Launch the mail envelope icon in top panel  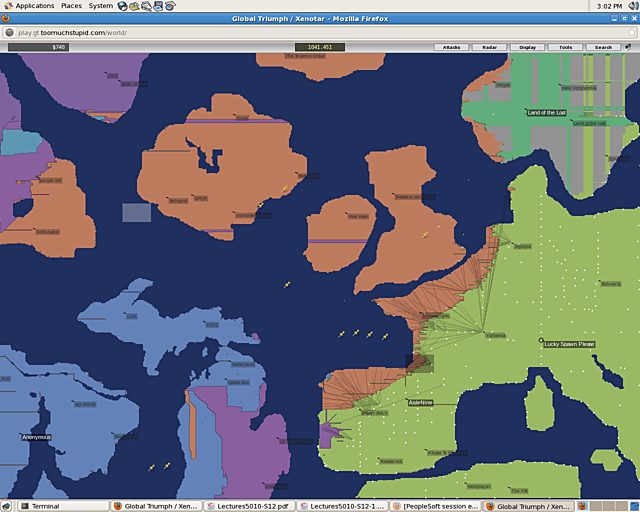(134, 6)
